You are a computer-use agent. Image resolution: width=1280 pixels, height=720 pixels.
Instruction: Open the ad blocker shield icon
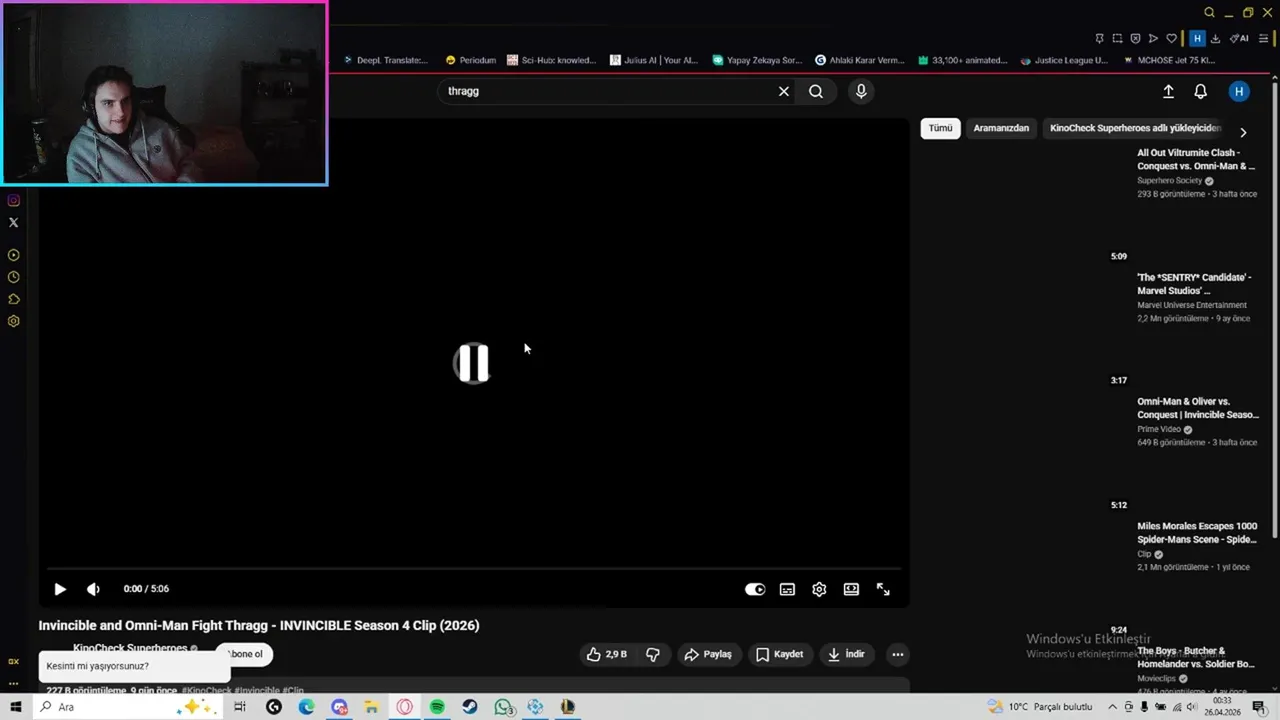point(1135,39)
